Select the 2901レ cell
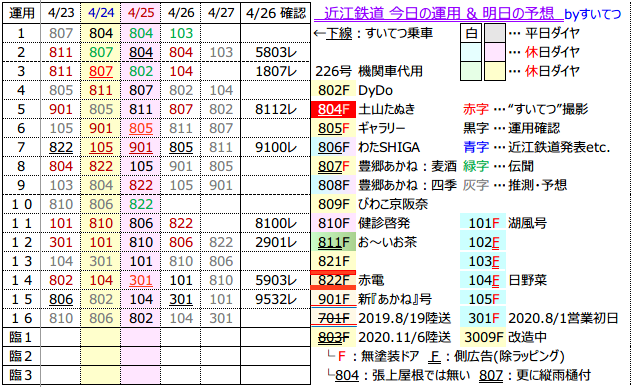The width and height of the screenshot is (631, 387). (276, 242)
